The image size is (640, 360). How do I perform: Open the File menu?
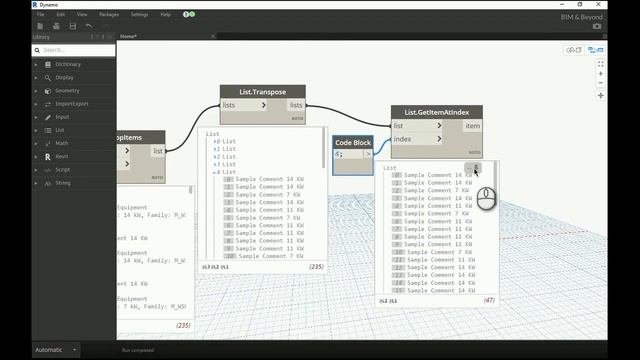pyautogui.click(x=40, y=14)
